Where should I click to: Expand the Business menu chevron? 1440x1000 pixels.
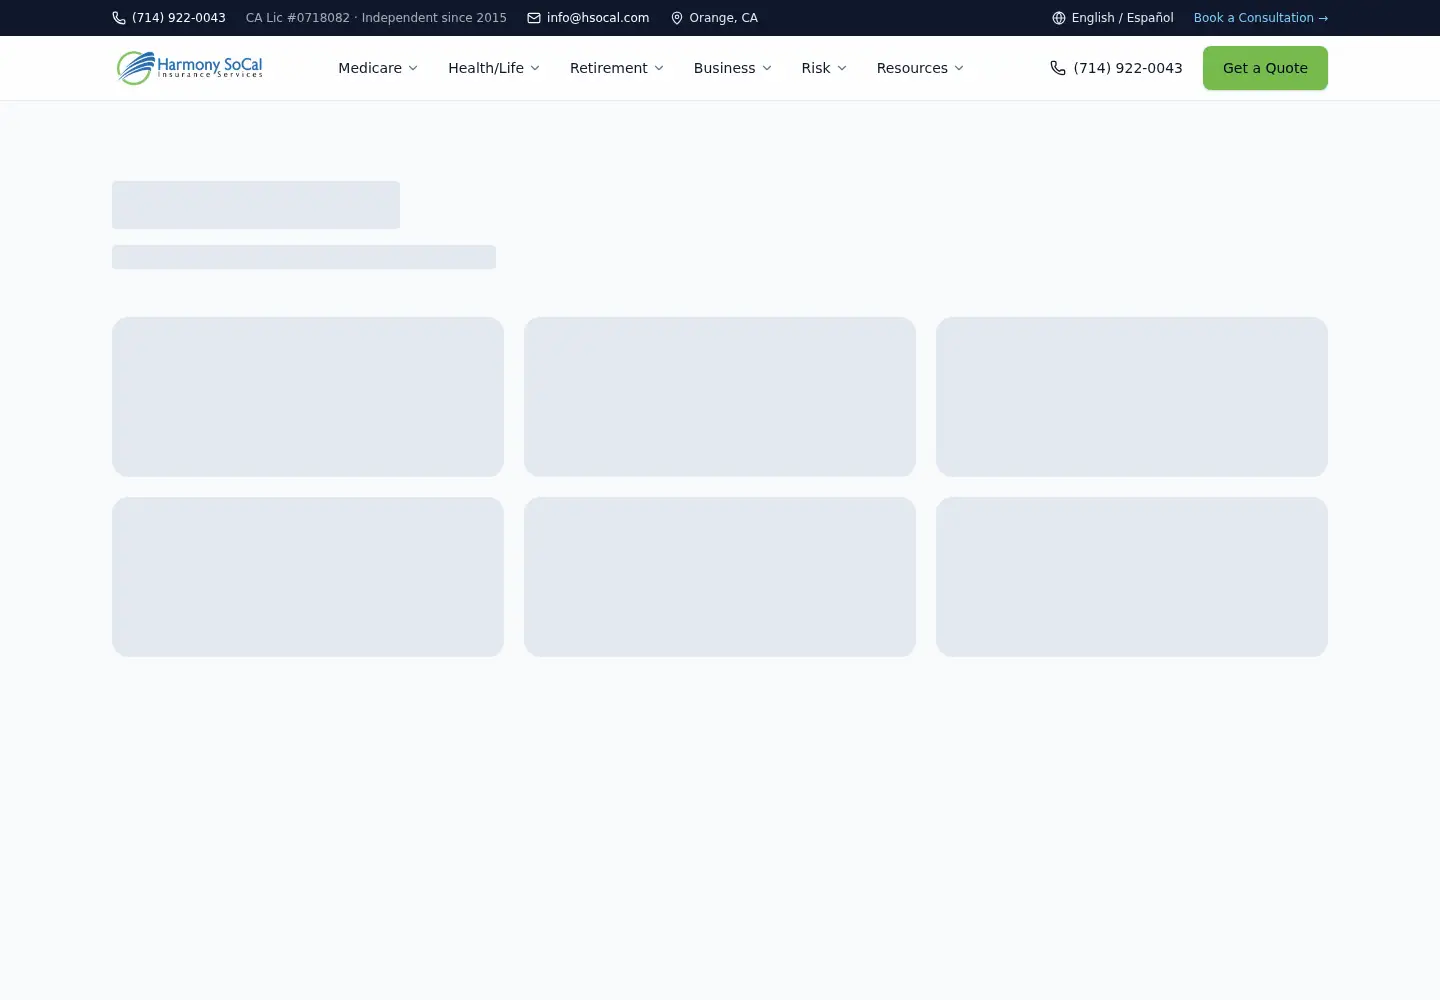click(x=767, y=68)
